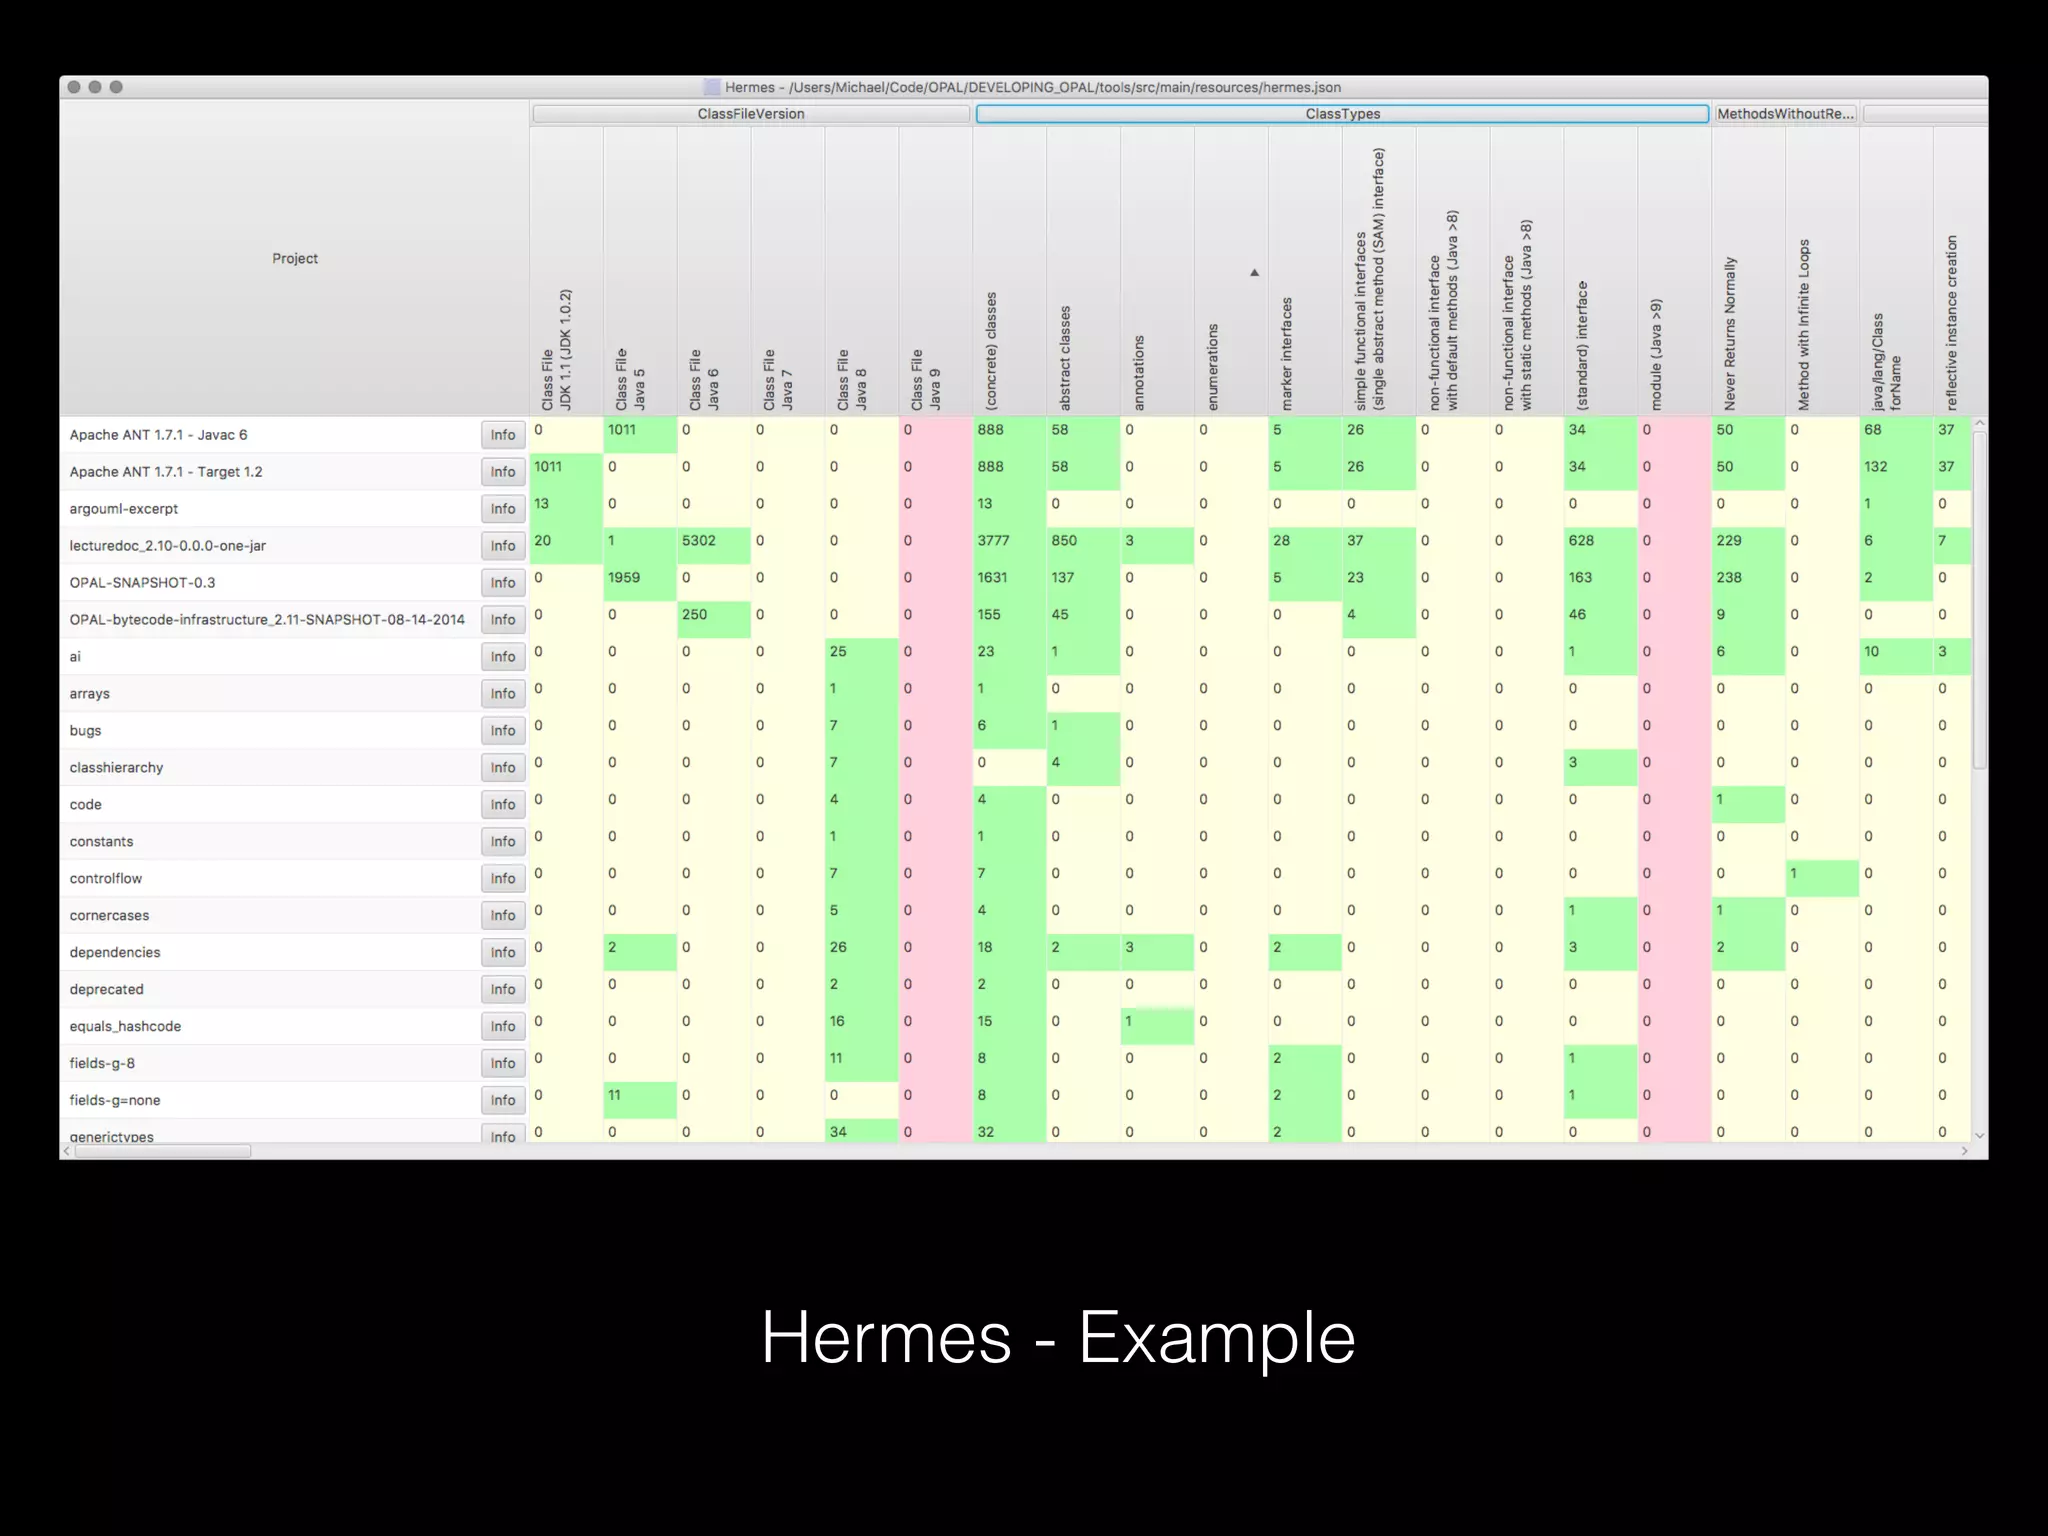Sort by Never Returns Normally column
Viewport: 2048px width, 1536px height.
pos(1749,270)
